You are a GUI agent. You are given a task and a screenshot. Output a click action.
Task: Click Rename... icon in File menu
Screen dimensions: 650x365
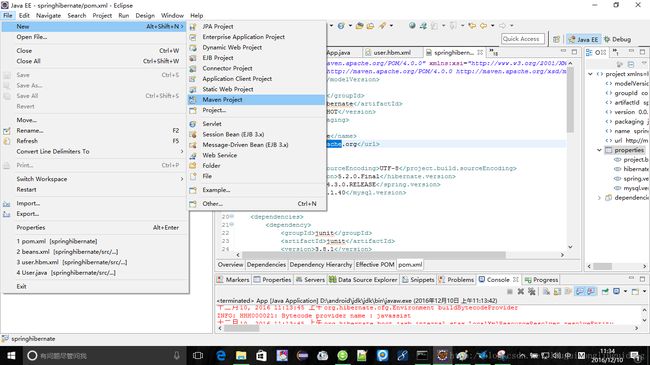click(x=7, y=131)
